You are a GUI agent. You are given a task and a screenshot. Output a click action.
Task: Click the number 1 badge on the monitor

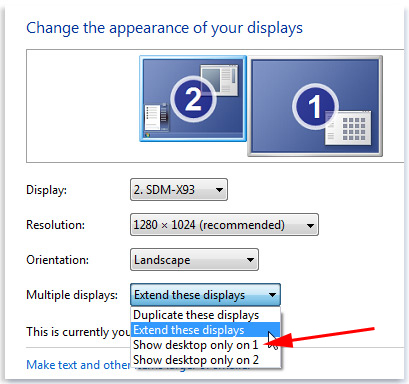tap(315, 106)
